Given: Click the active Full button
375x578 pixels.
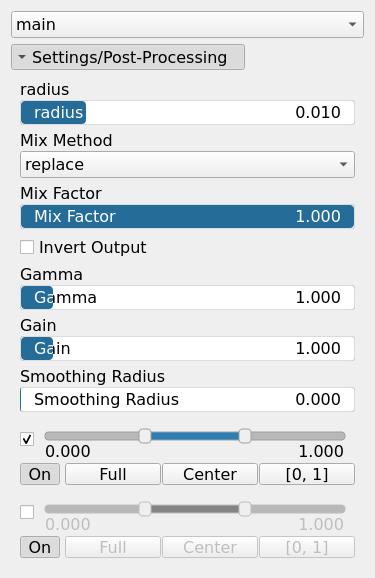Looking at the screenshot, I should [113, 474].
